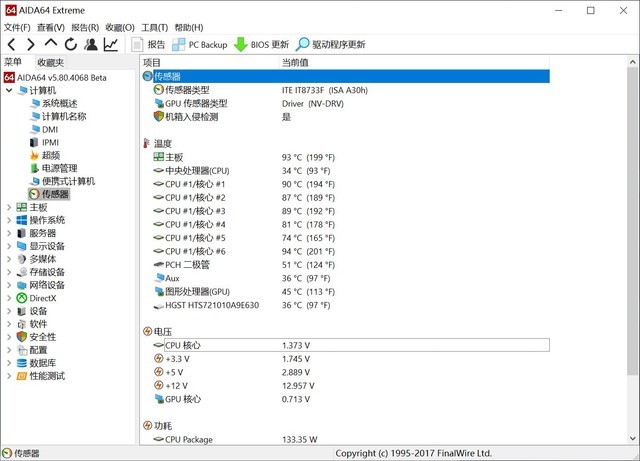The width and height of the screenshot is (640, 461).
Task: Open the 查看(V) menu
Action: click(x=51, y=27)
